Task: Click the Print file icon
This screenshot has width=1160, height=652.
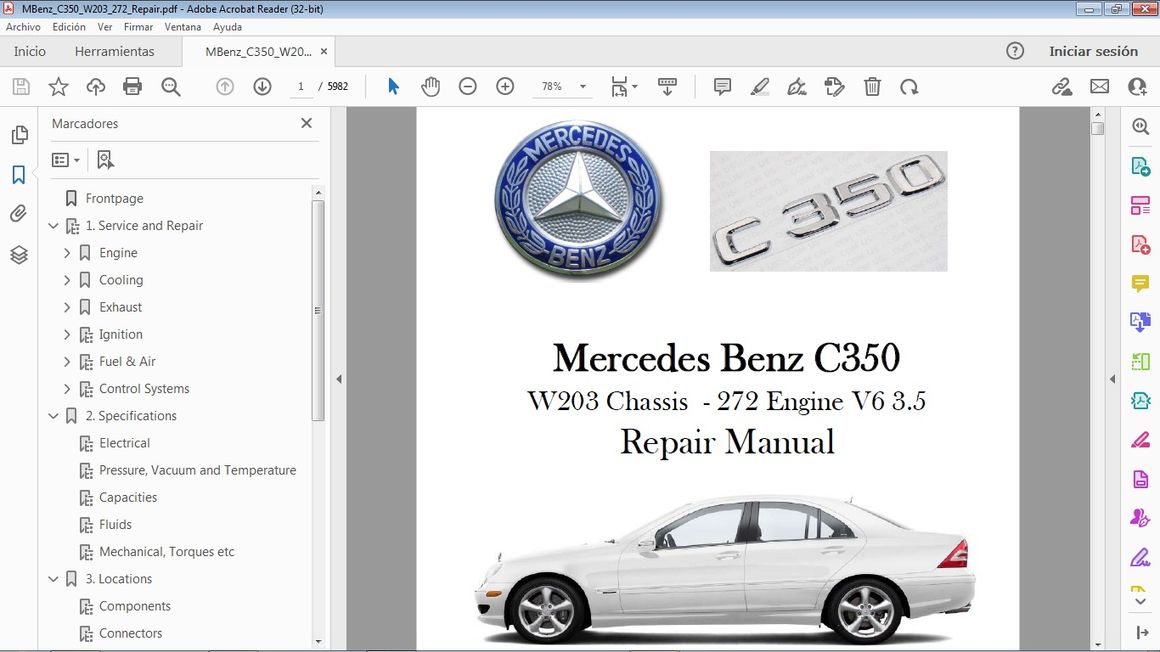Action: 132,87
